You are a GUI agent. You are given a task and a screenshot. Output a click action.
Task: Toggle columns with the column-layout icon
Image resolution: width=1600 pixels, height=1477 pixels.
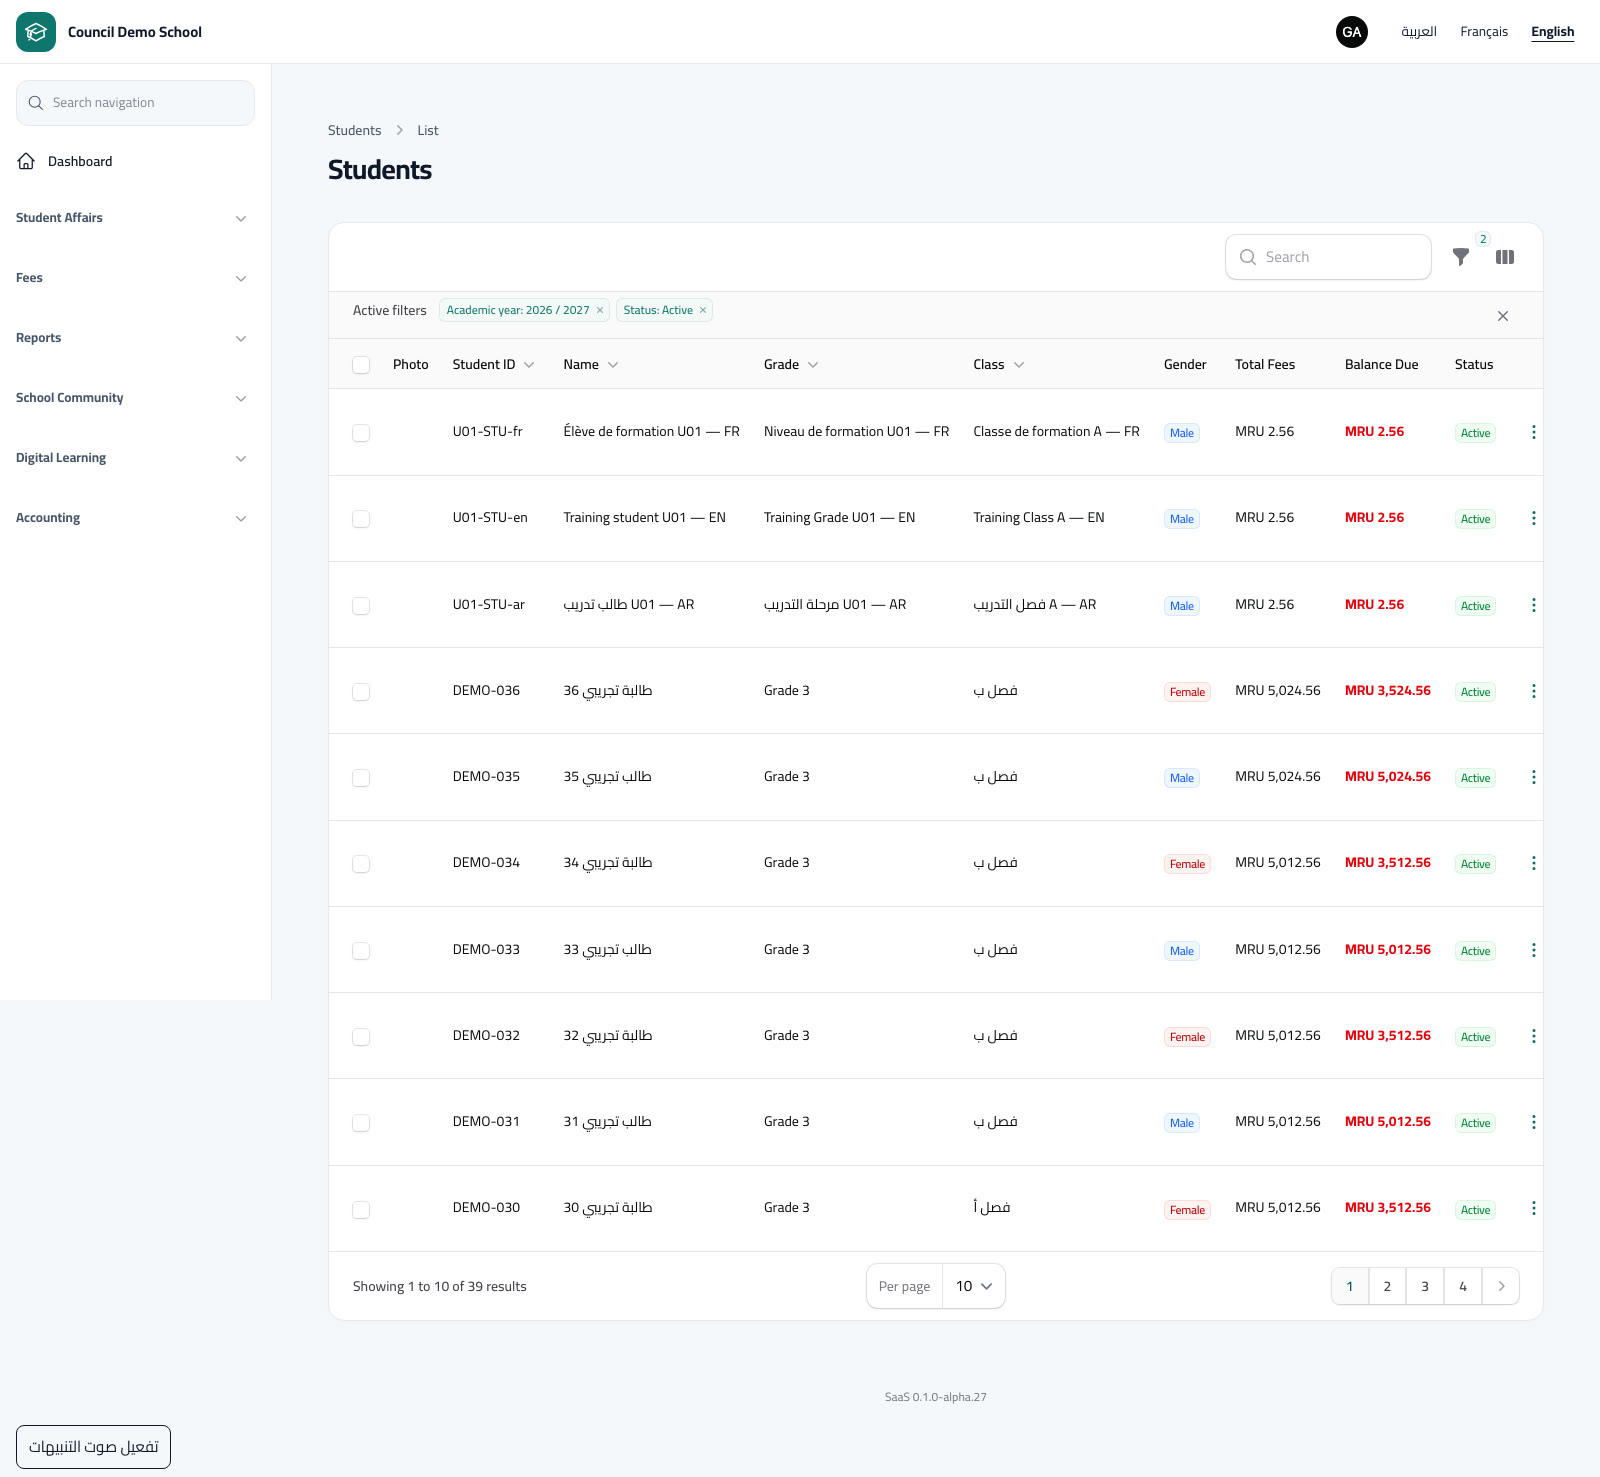coord(1505,257)
